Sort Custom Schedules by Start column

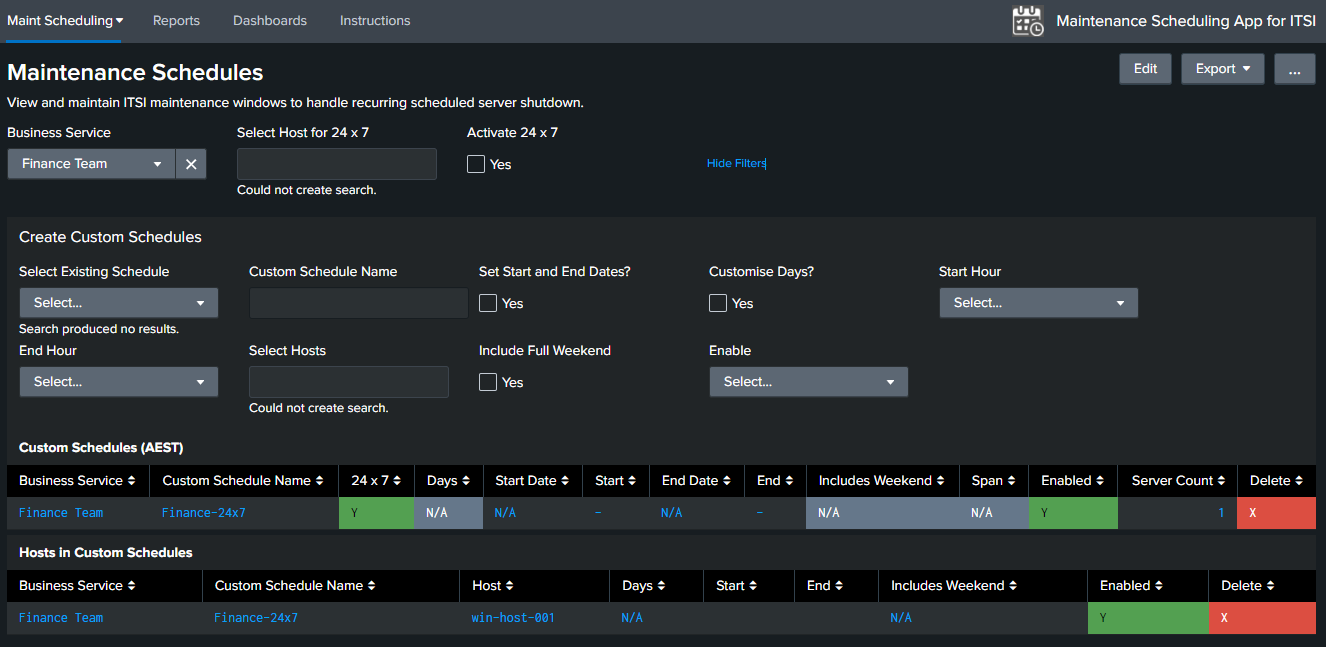coord(616,480)
